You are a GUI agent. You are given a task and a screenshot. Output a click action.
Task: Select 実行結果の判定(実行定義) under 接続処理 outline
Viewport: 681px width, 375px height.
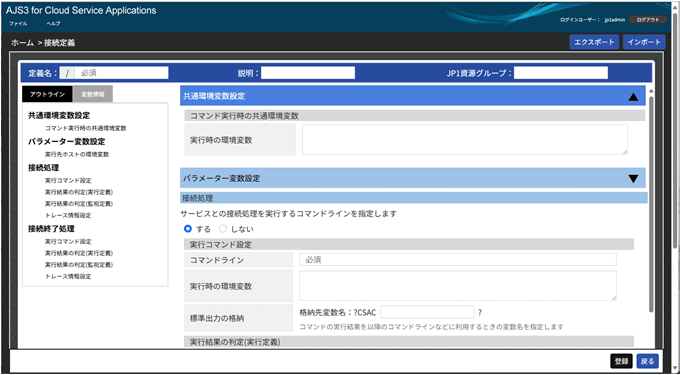pyautogui.click(x=79, y=192)
